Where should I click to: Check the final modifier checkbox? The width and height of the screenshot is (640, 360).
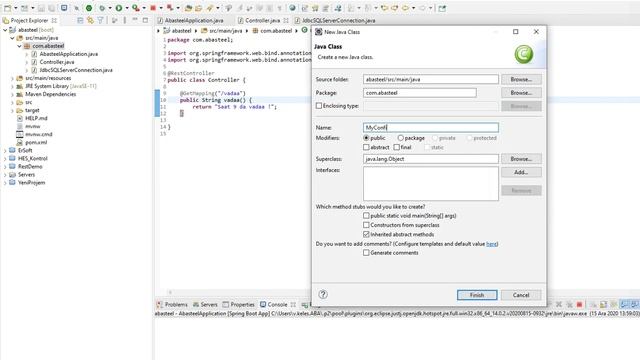point(396,147)
